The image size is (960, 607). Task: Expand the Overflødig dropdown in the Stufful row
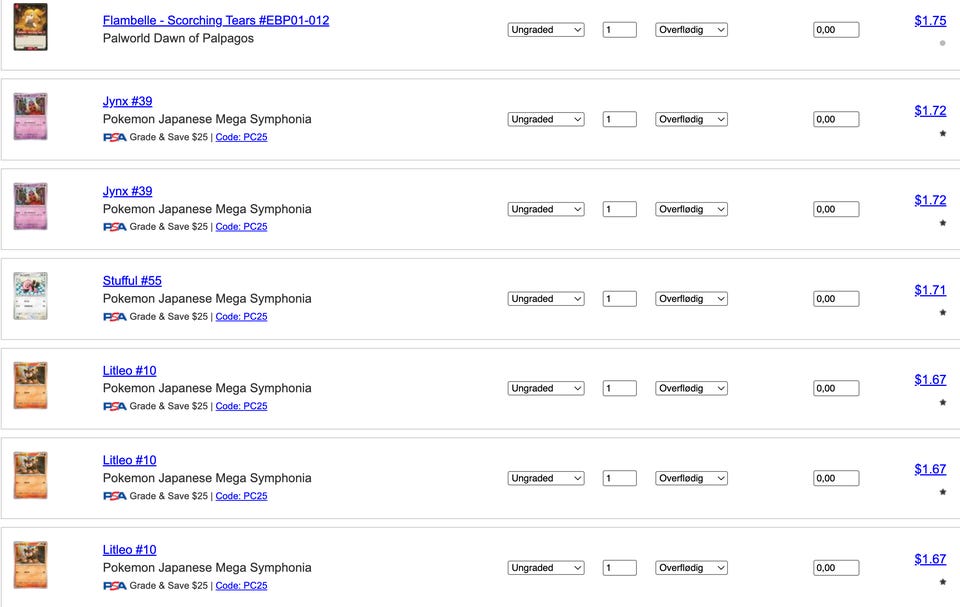point(691,299)
